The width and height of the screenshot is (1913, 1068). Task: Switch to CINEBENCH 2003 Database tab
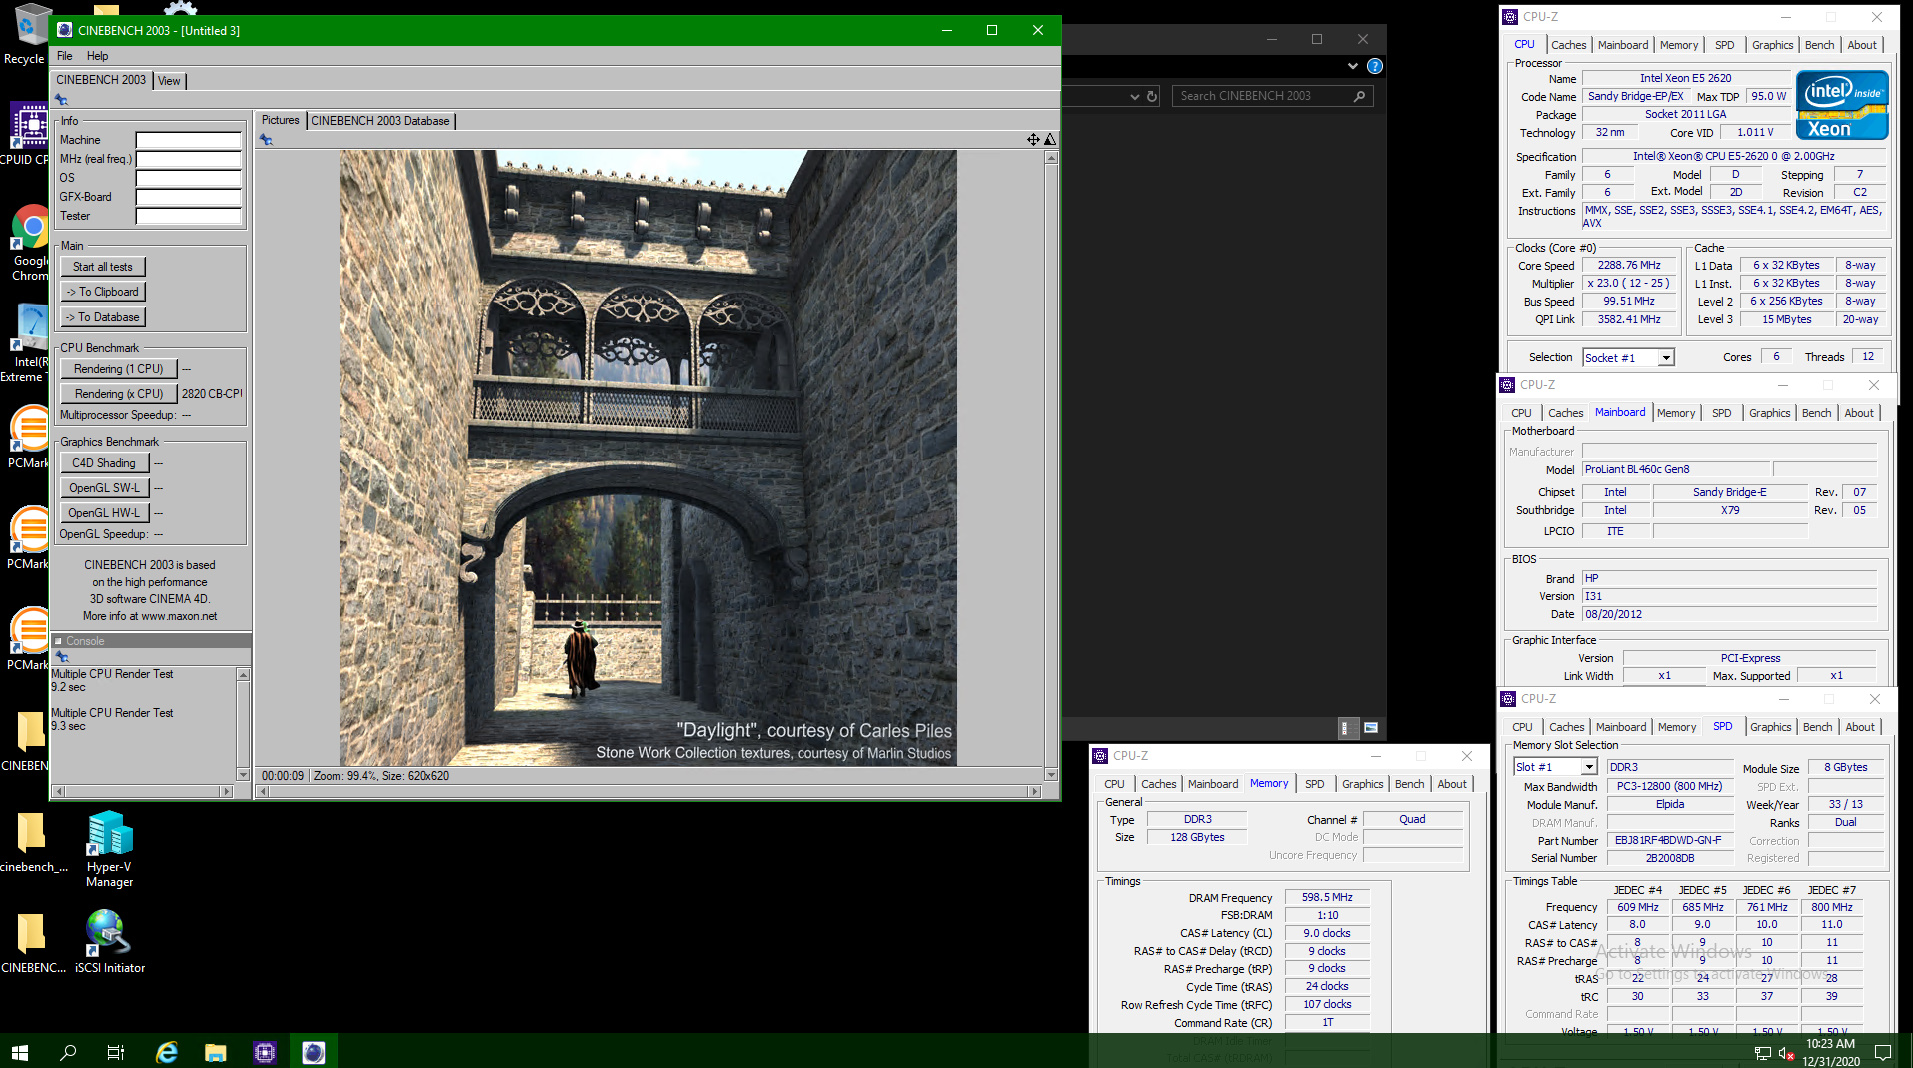point(380,121)
